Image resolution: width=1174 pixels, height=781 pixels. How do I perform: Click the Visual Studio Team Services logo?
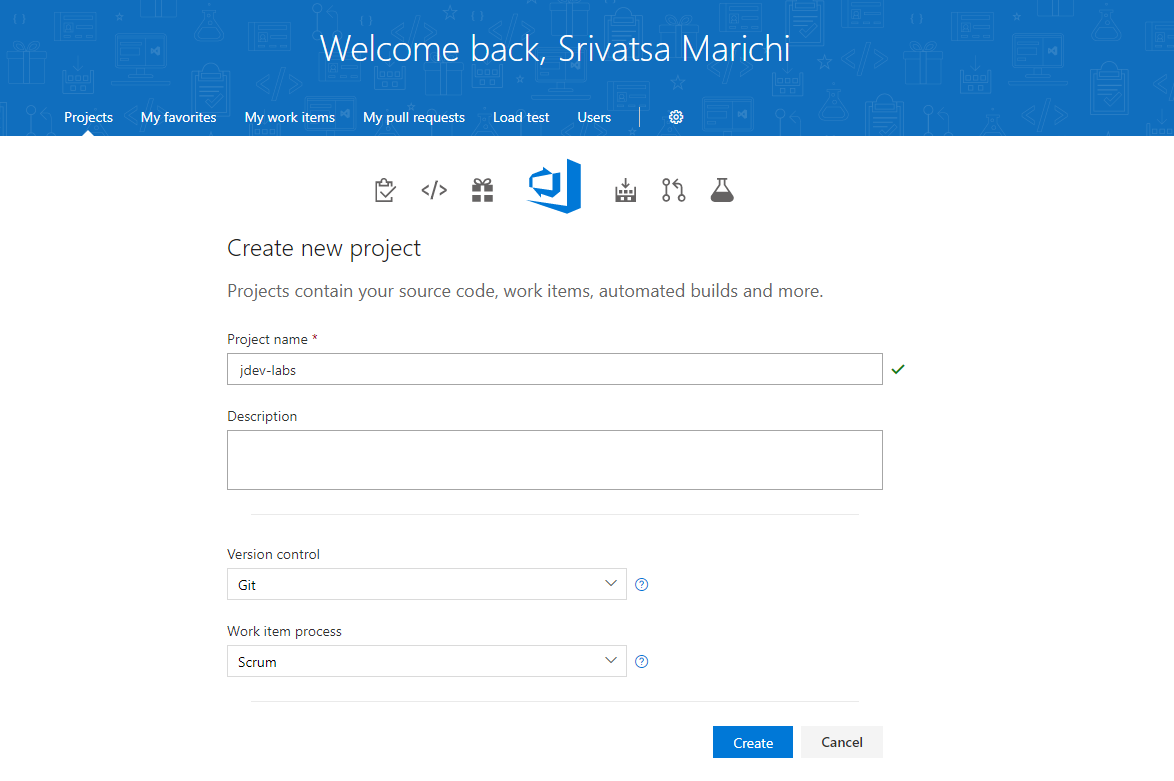pyautogui.click(x=553, y=186)
